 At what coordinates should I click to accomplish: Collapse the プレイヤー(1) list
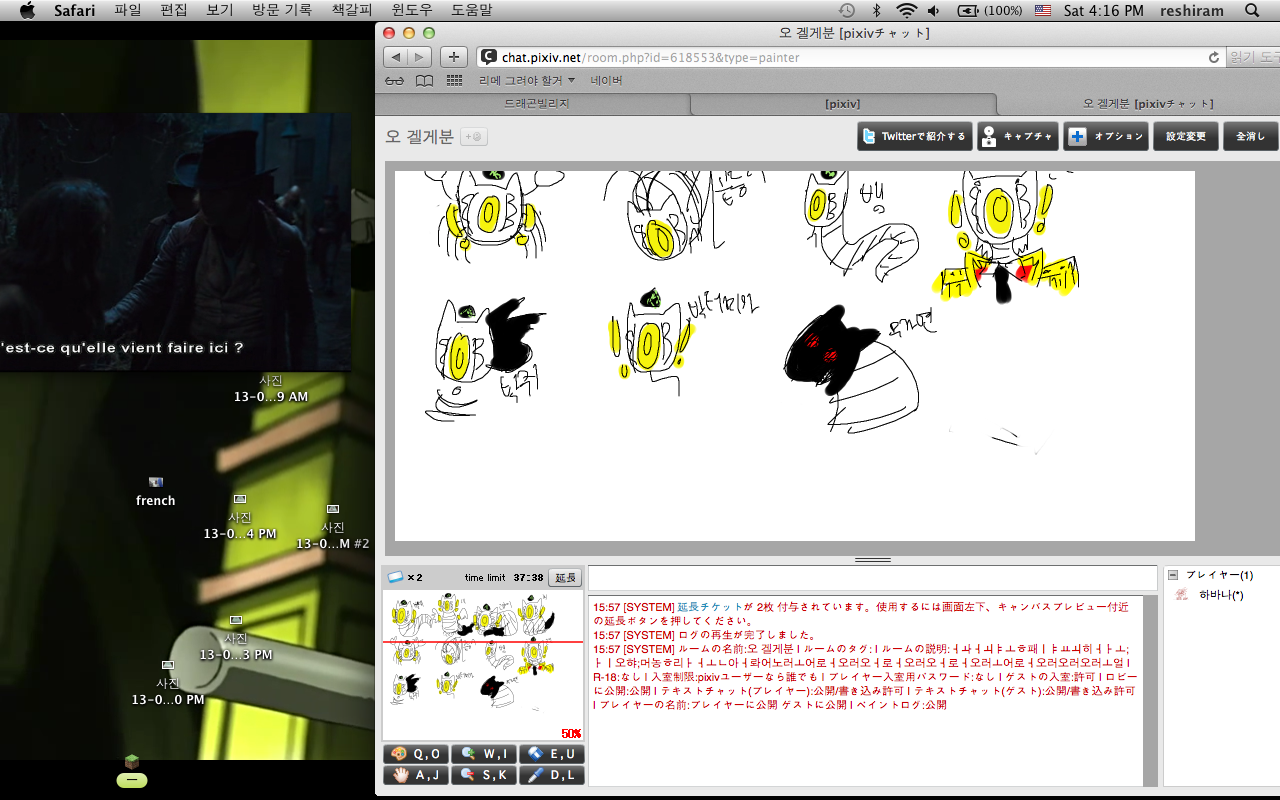1174,575
